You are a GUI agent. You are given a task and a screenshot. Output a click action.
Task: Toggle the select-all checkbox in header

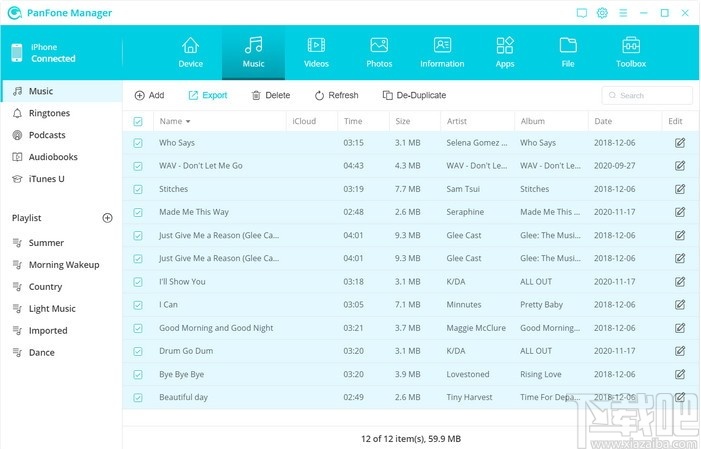coord(138,121)
